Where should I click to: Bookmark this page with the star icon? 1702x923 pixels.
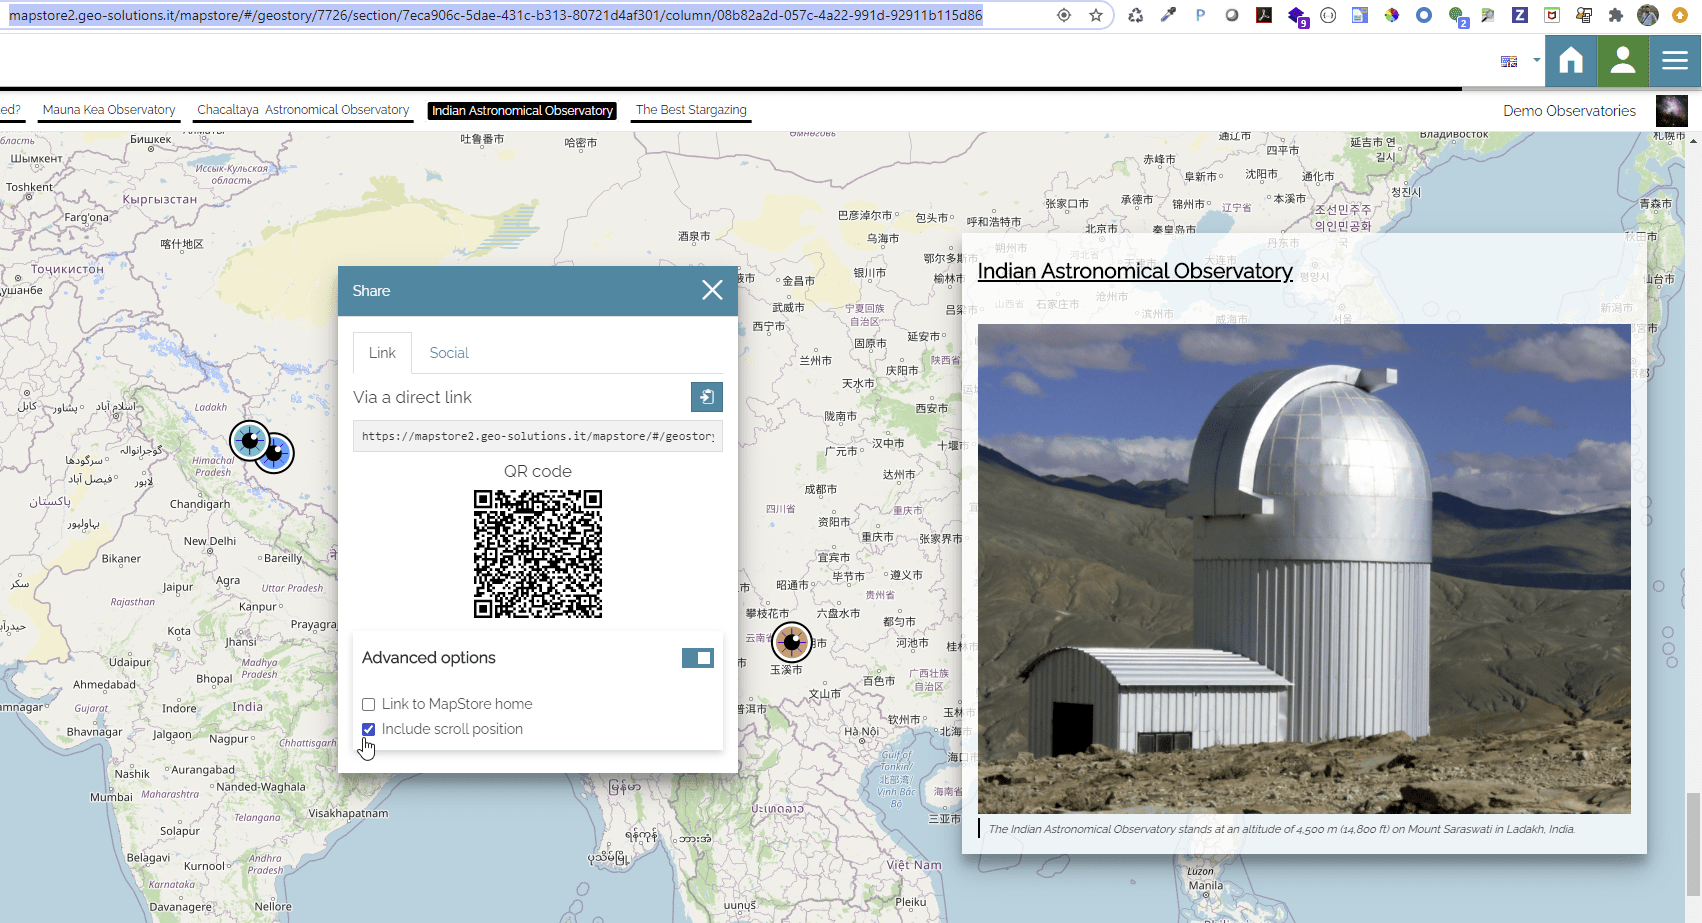point(1096,15)
